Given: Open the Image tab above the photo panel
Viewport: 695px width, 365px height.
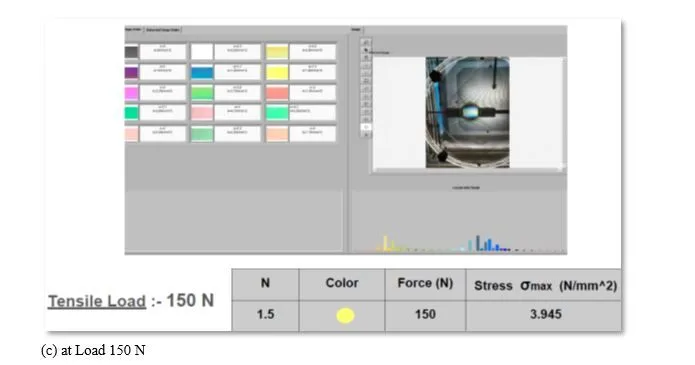Looking at the screenshot, I should (356, 30).
